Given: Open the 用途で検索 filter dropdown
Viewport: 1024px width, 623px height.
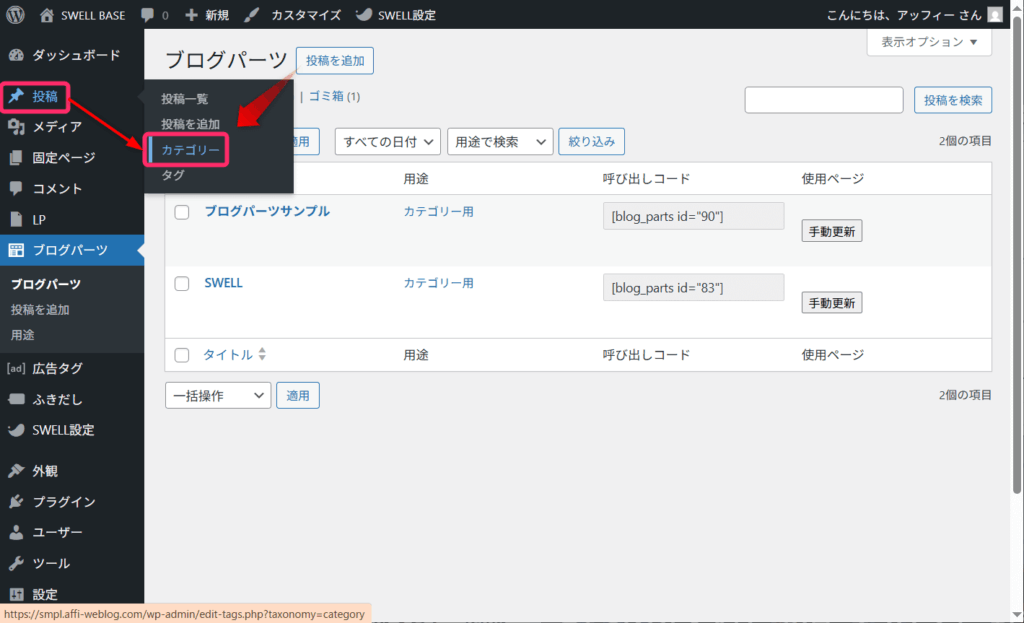Looking at the screenshot, I should (x=500, y=142).
